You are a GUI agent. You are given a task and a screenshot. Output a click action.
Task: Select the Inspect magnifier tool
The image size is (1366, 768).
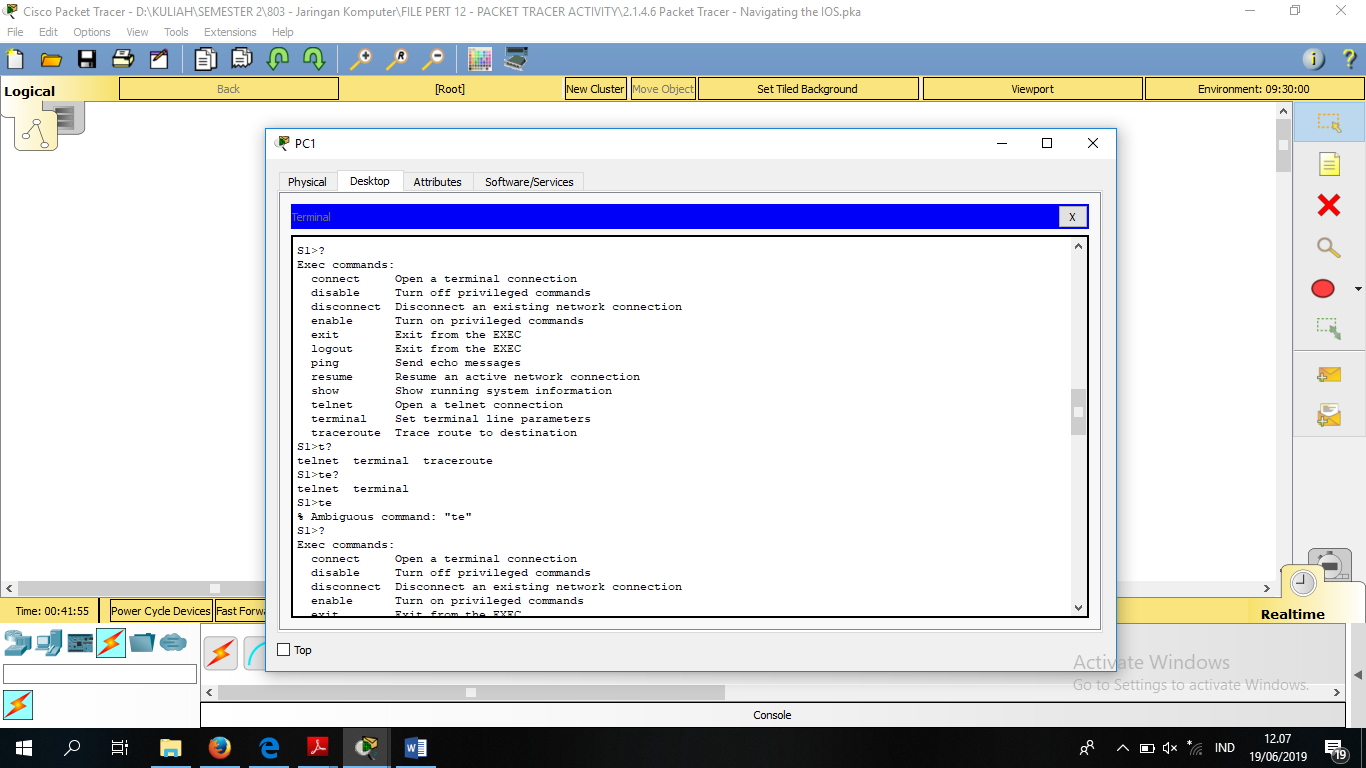pyautogui.click(x=1328, y=247)
